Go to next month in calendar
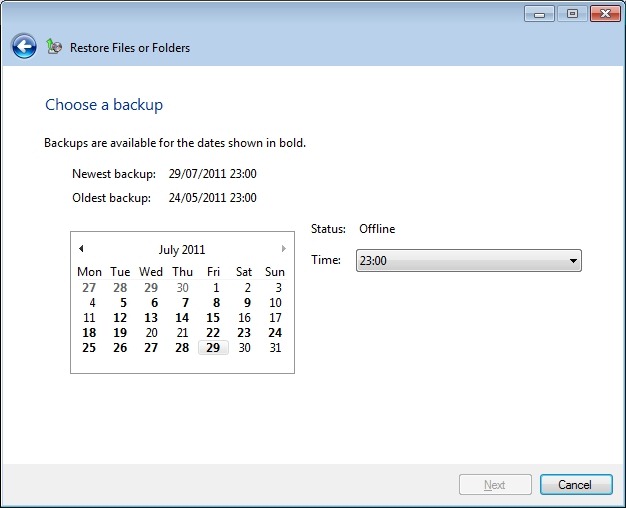 click(284, 249)
